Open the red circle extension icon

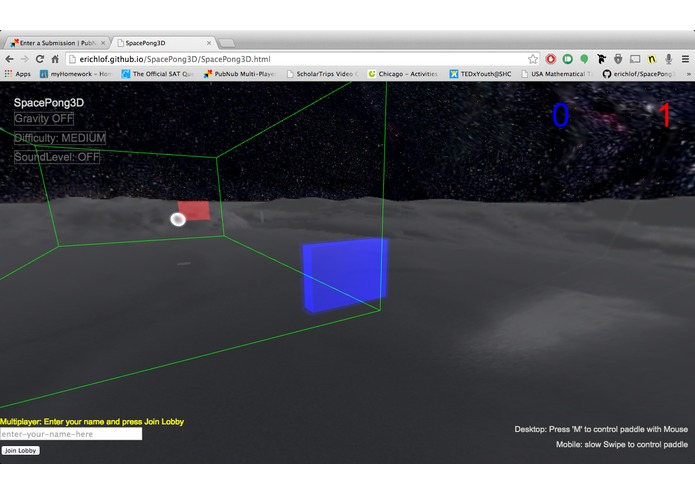(x=551, y=59)
